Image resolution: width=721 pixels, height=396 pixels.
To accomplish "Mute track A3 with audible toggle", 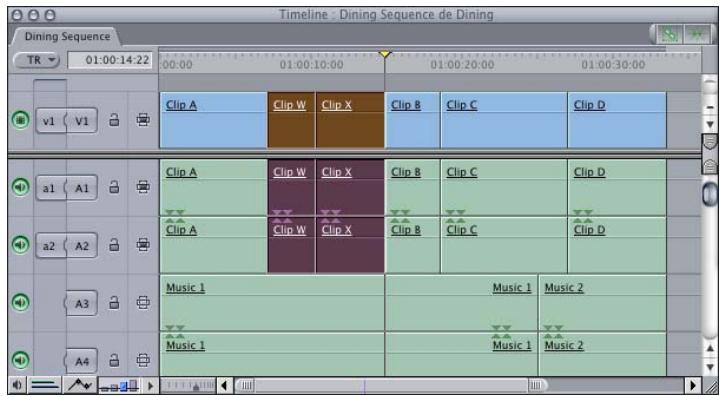I will 20,302.
